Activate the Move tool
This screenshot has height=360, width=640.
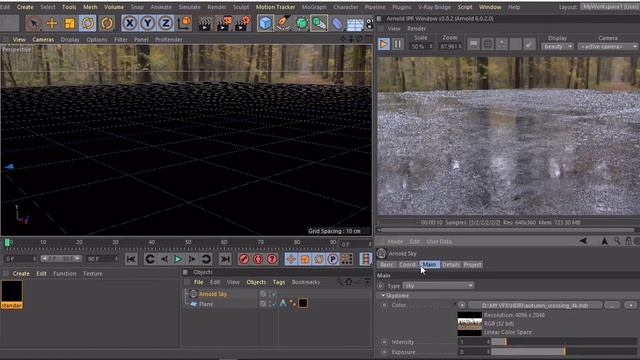coord(52,23)
